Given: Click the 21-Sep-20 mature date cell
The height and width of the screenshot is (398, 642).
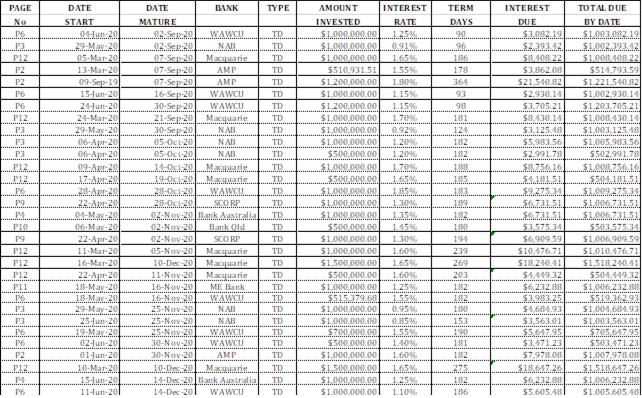Looking at the screenshot, I should [158, 118].
